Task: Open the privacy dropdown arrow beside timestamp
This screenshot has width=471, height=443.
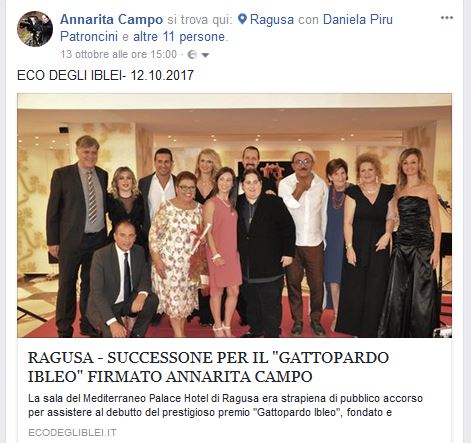Action: click(x=205, y=55)
